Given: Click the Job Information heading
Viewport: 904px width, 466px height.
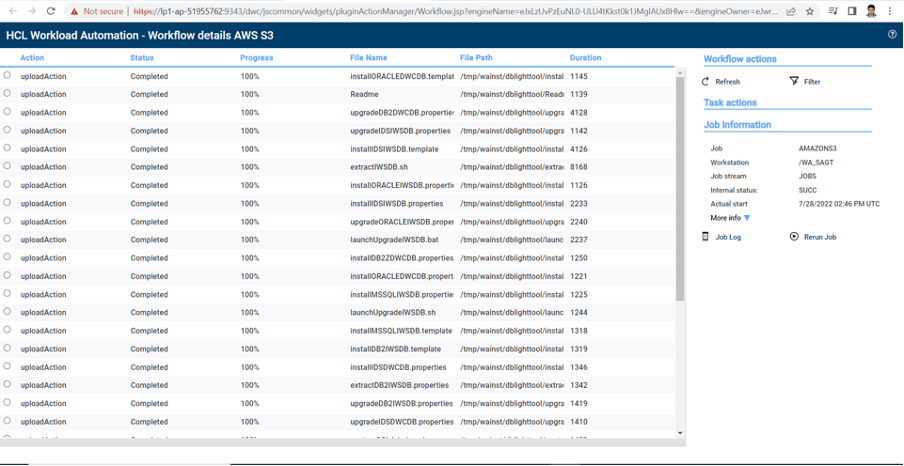Looking at the screenshot, I should coord(737,125).
